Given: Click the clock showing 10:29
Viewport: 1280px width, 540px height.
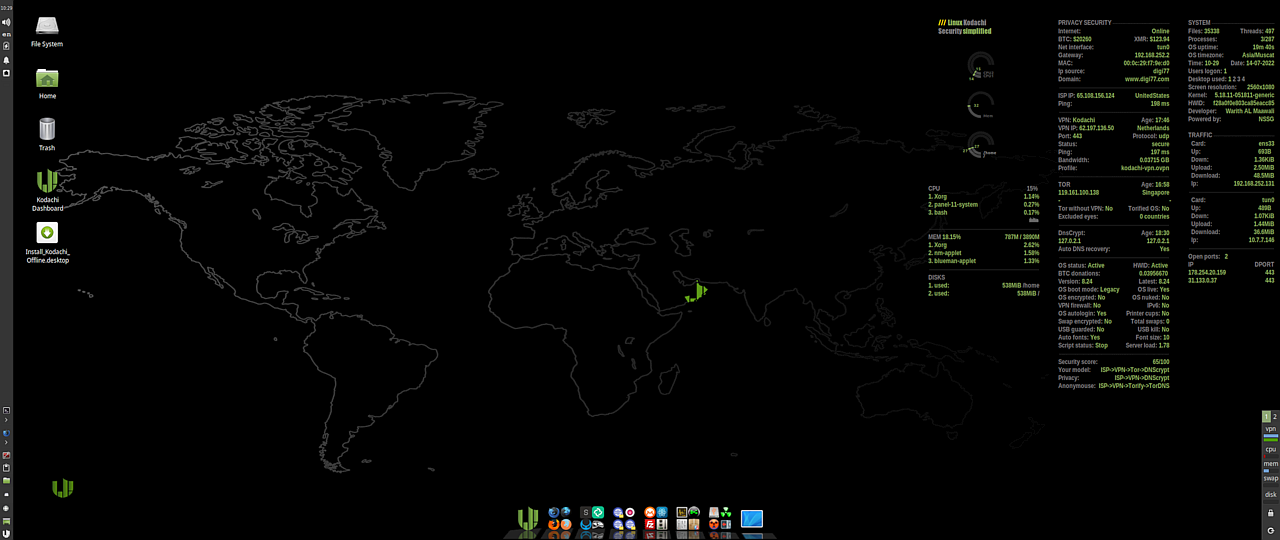Looking at the screenshot, I should tap(6, 8).
